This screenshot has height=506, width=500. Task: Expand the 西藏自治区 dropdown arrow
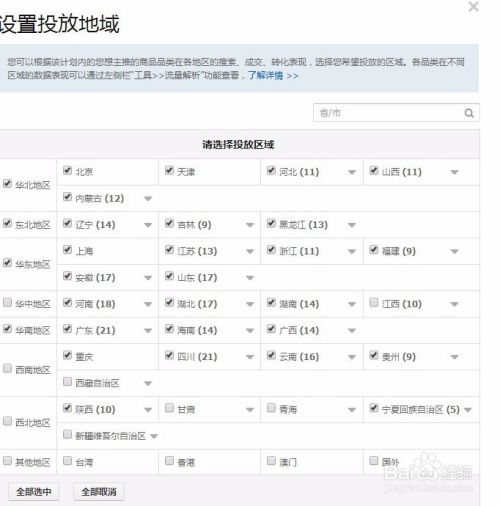148,383
